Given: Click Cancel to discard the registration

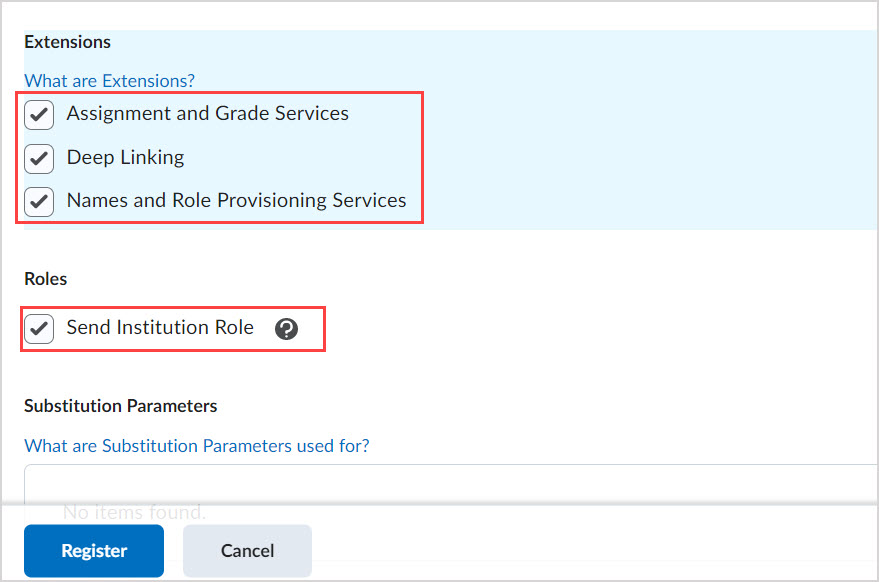Looking at the screenshot, I should [x=246, y=550].
